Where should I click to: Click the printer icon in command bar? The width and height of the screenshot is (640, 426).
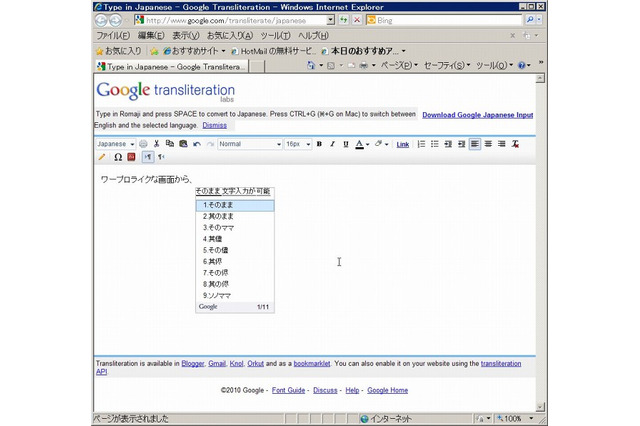point(363,65)
